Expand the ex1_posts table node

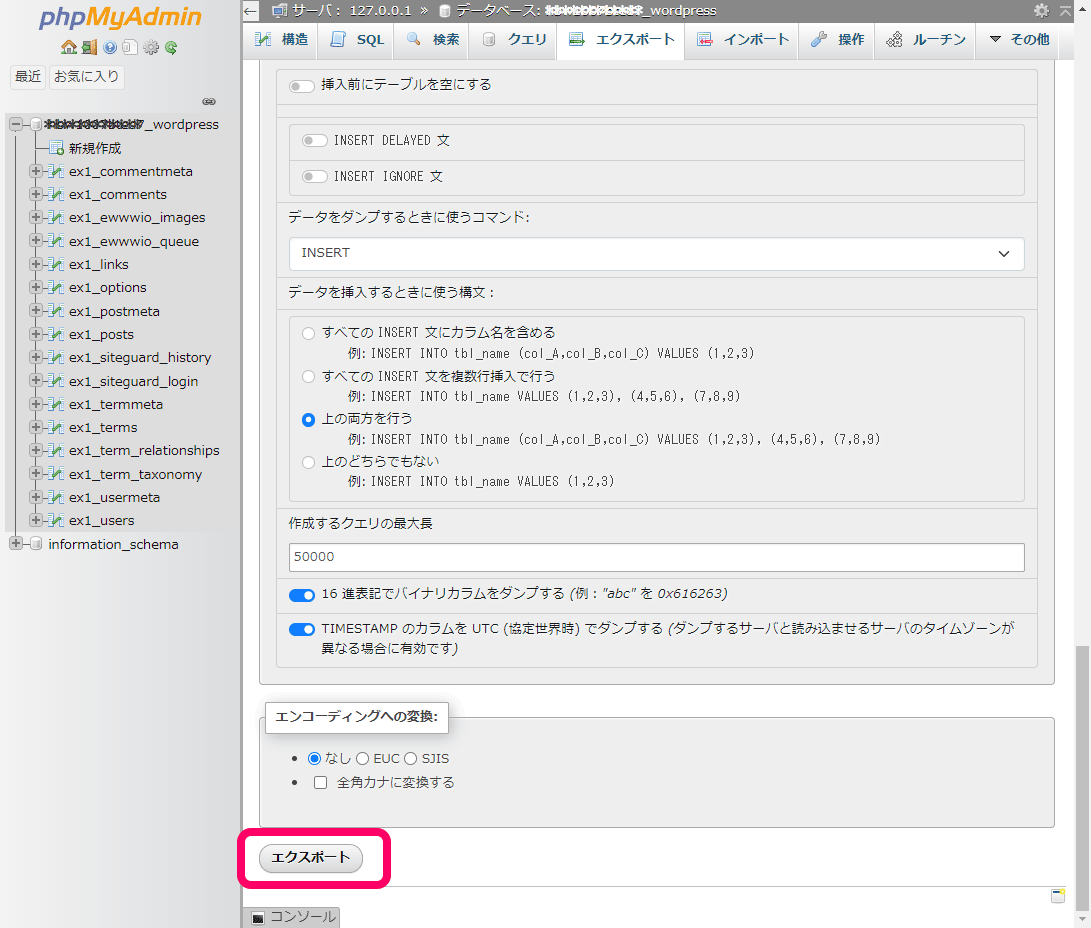tap(36, 334)
